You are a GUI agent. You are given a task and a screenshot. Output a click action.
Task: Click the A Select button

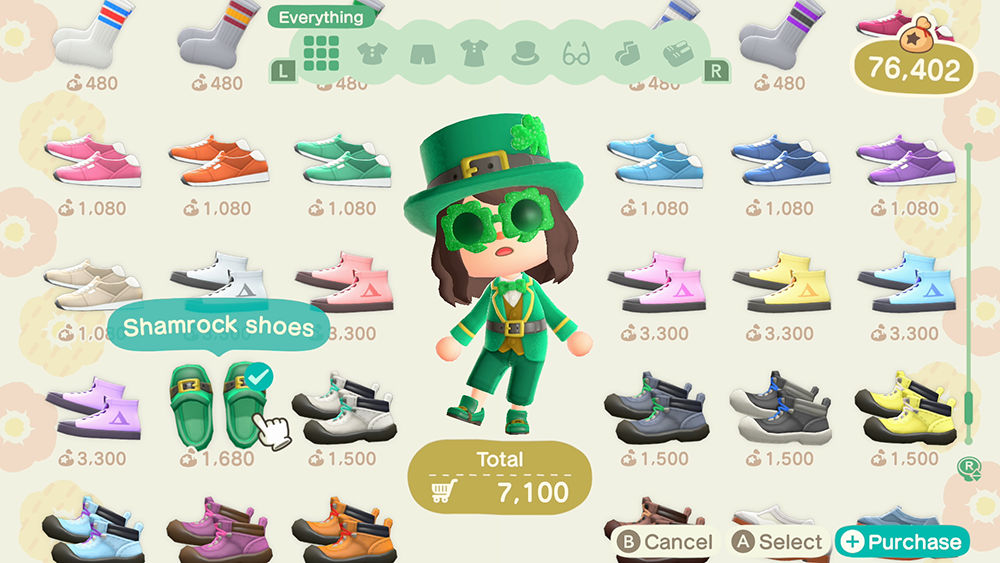click(777, 542)
